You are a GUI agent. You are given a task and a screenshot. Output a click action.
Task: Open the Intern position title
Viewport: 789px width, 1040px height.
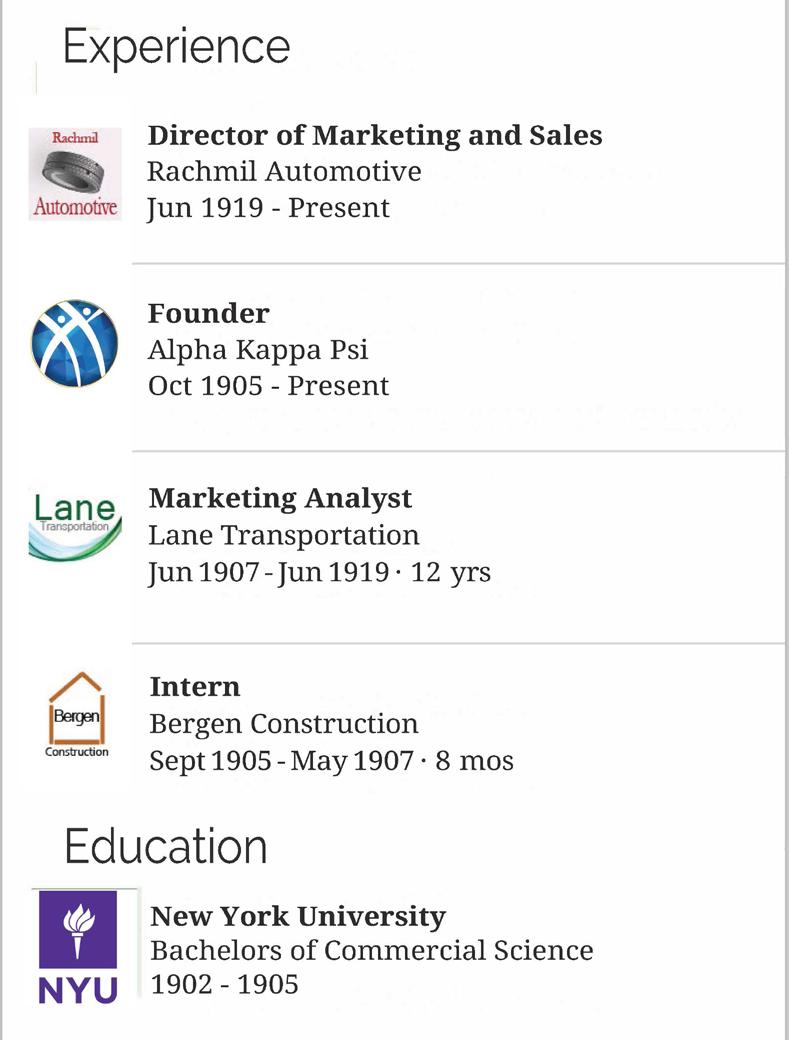point(195,687)
